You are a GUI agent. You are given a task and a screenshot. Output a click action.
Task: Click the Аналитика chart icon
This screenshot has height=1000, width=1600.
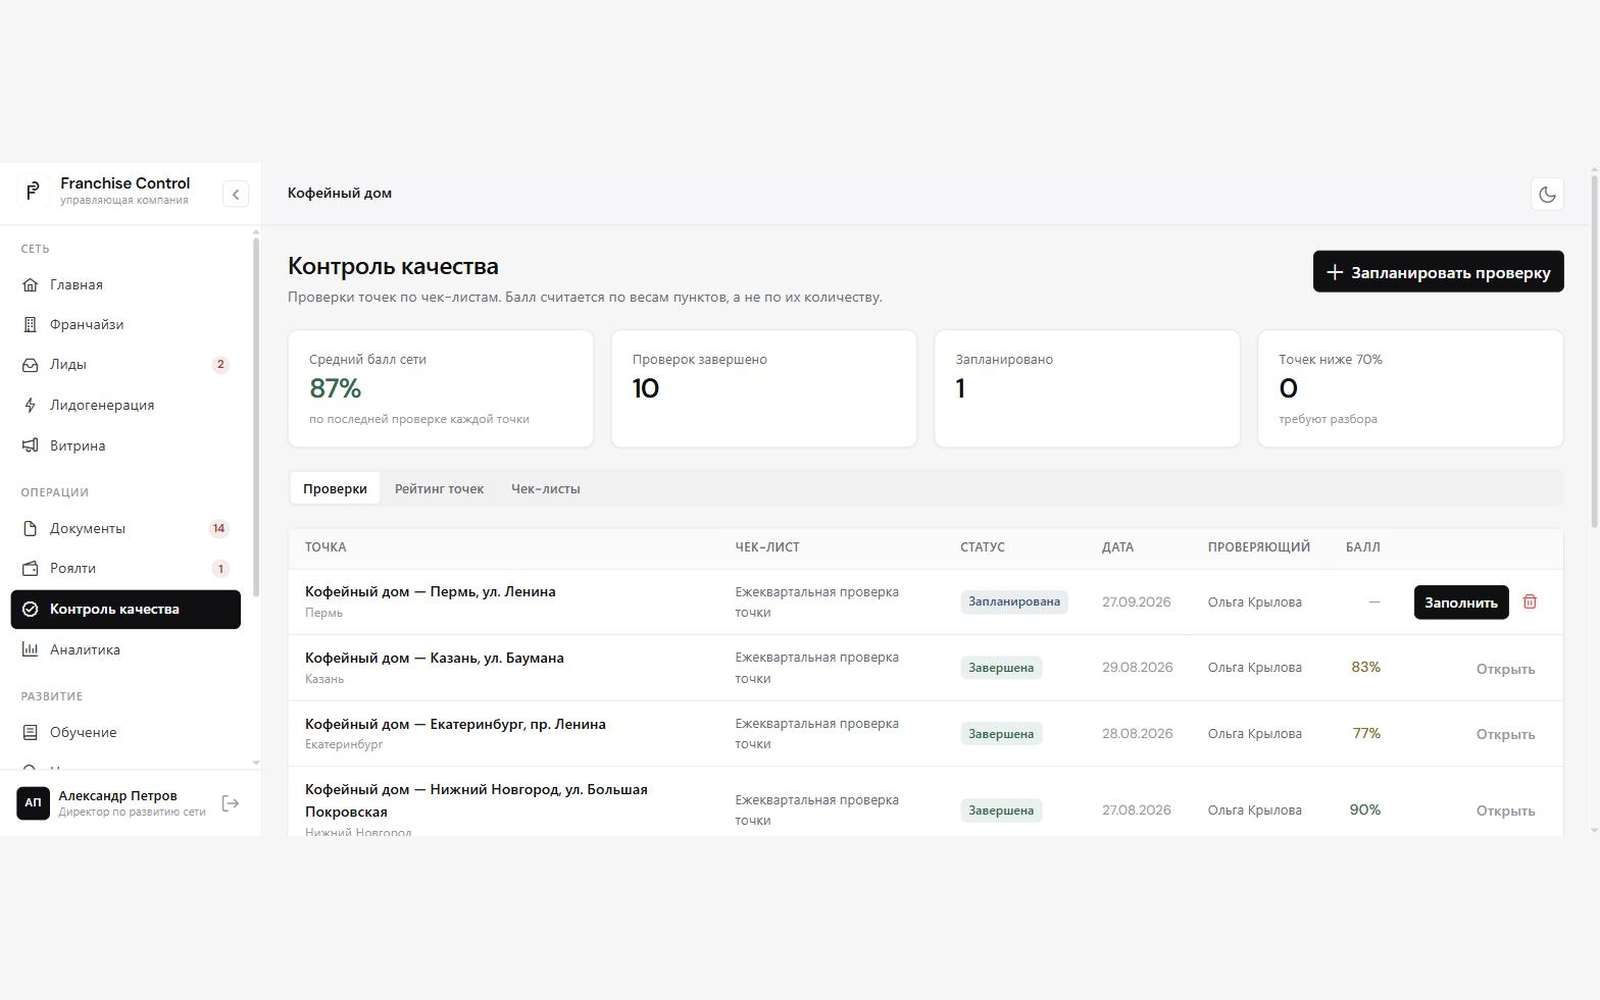coord(30,650)
